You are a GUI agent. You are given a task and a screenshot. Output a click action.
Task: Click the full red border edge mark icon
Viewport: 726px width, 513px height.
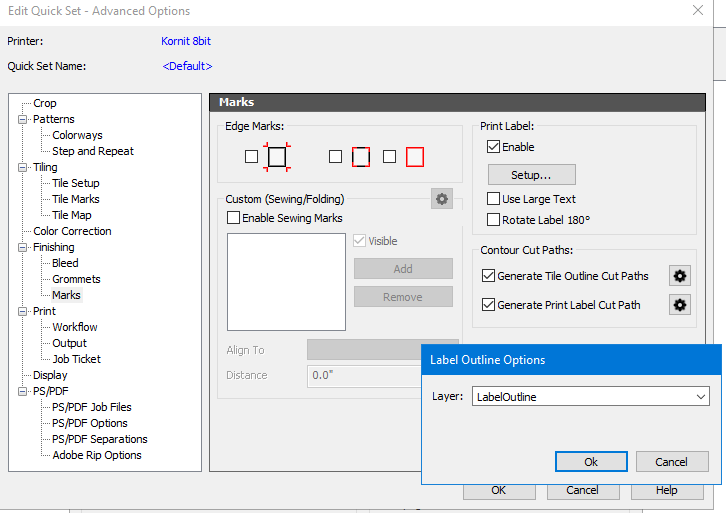[x=415, y=157]
